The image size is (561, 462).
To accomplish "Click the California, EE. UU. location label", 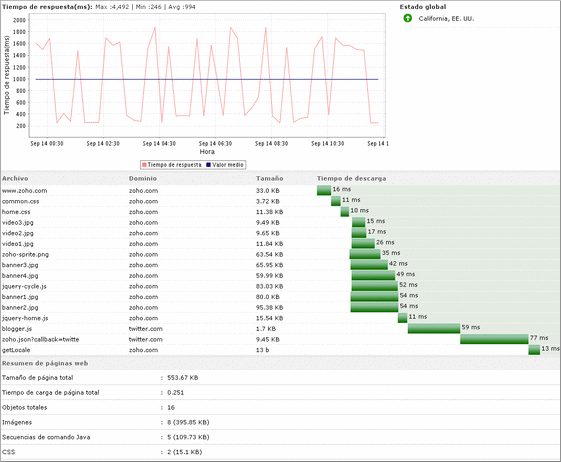I will [x=446, y=19].
